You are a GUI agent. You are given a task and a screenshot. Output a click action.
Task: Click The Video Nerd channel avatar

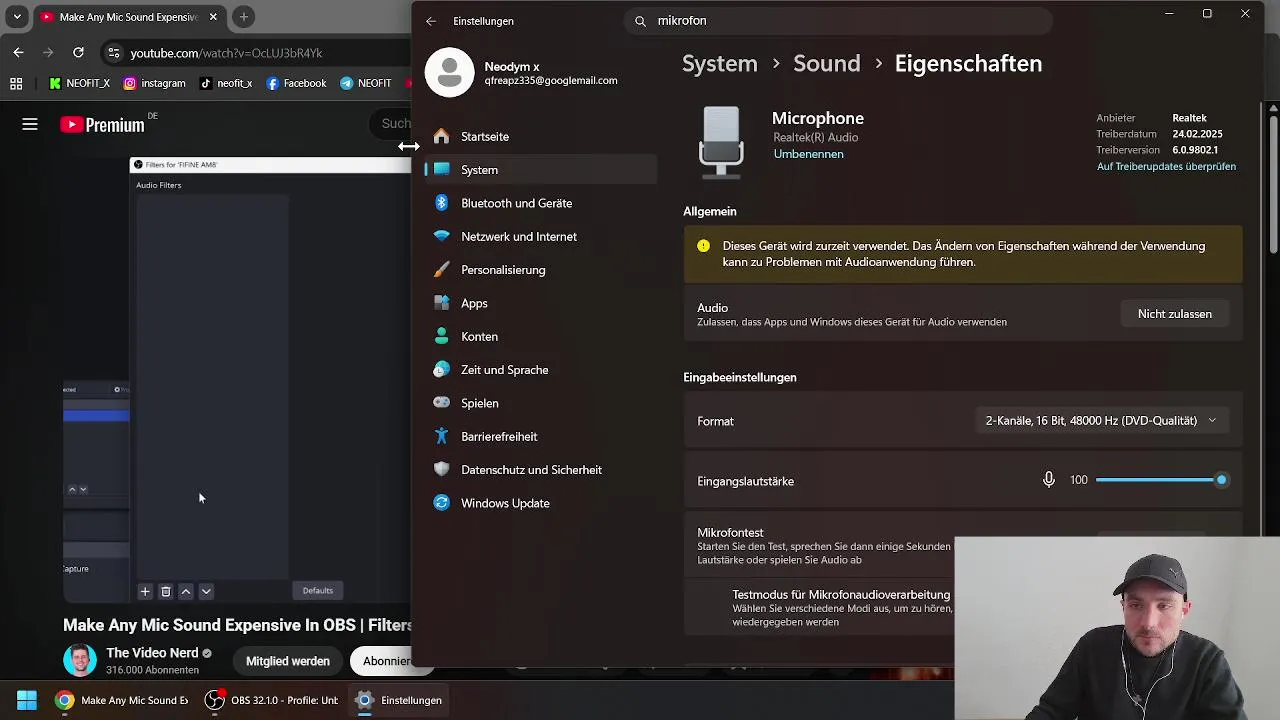click(x=80, y=660)
